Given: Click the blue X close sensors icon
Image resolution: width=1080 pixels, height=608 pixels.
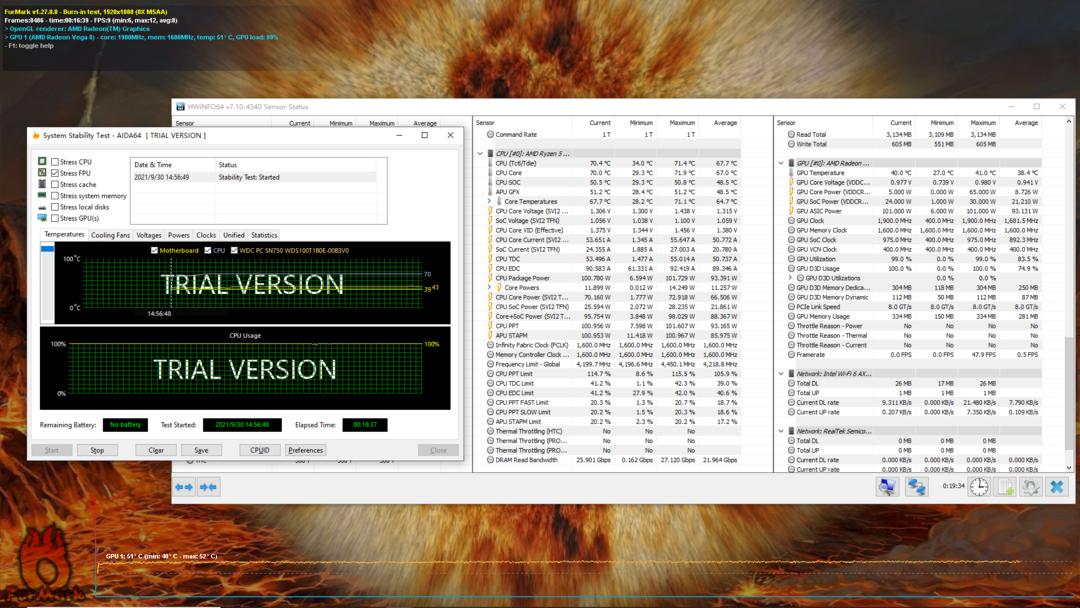Looking at the screenshot, I should tap(1056, 487).
